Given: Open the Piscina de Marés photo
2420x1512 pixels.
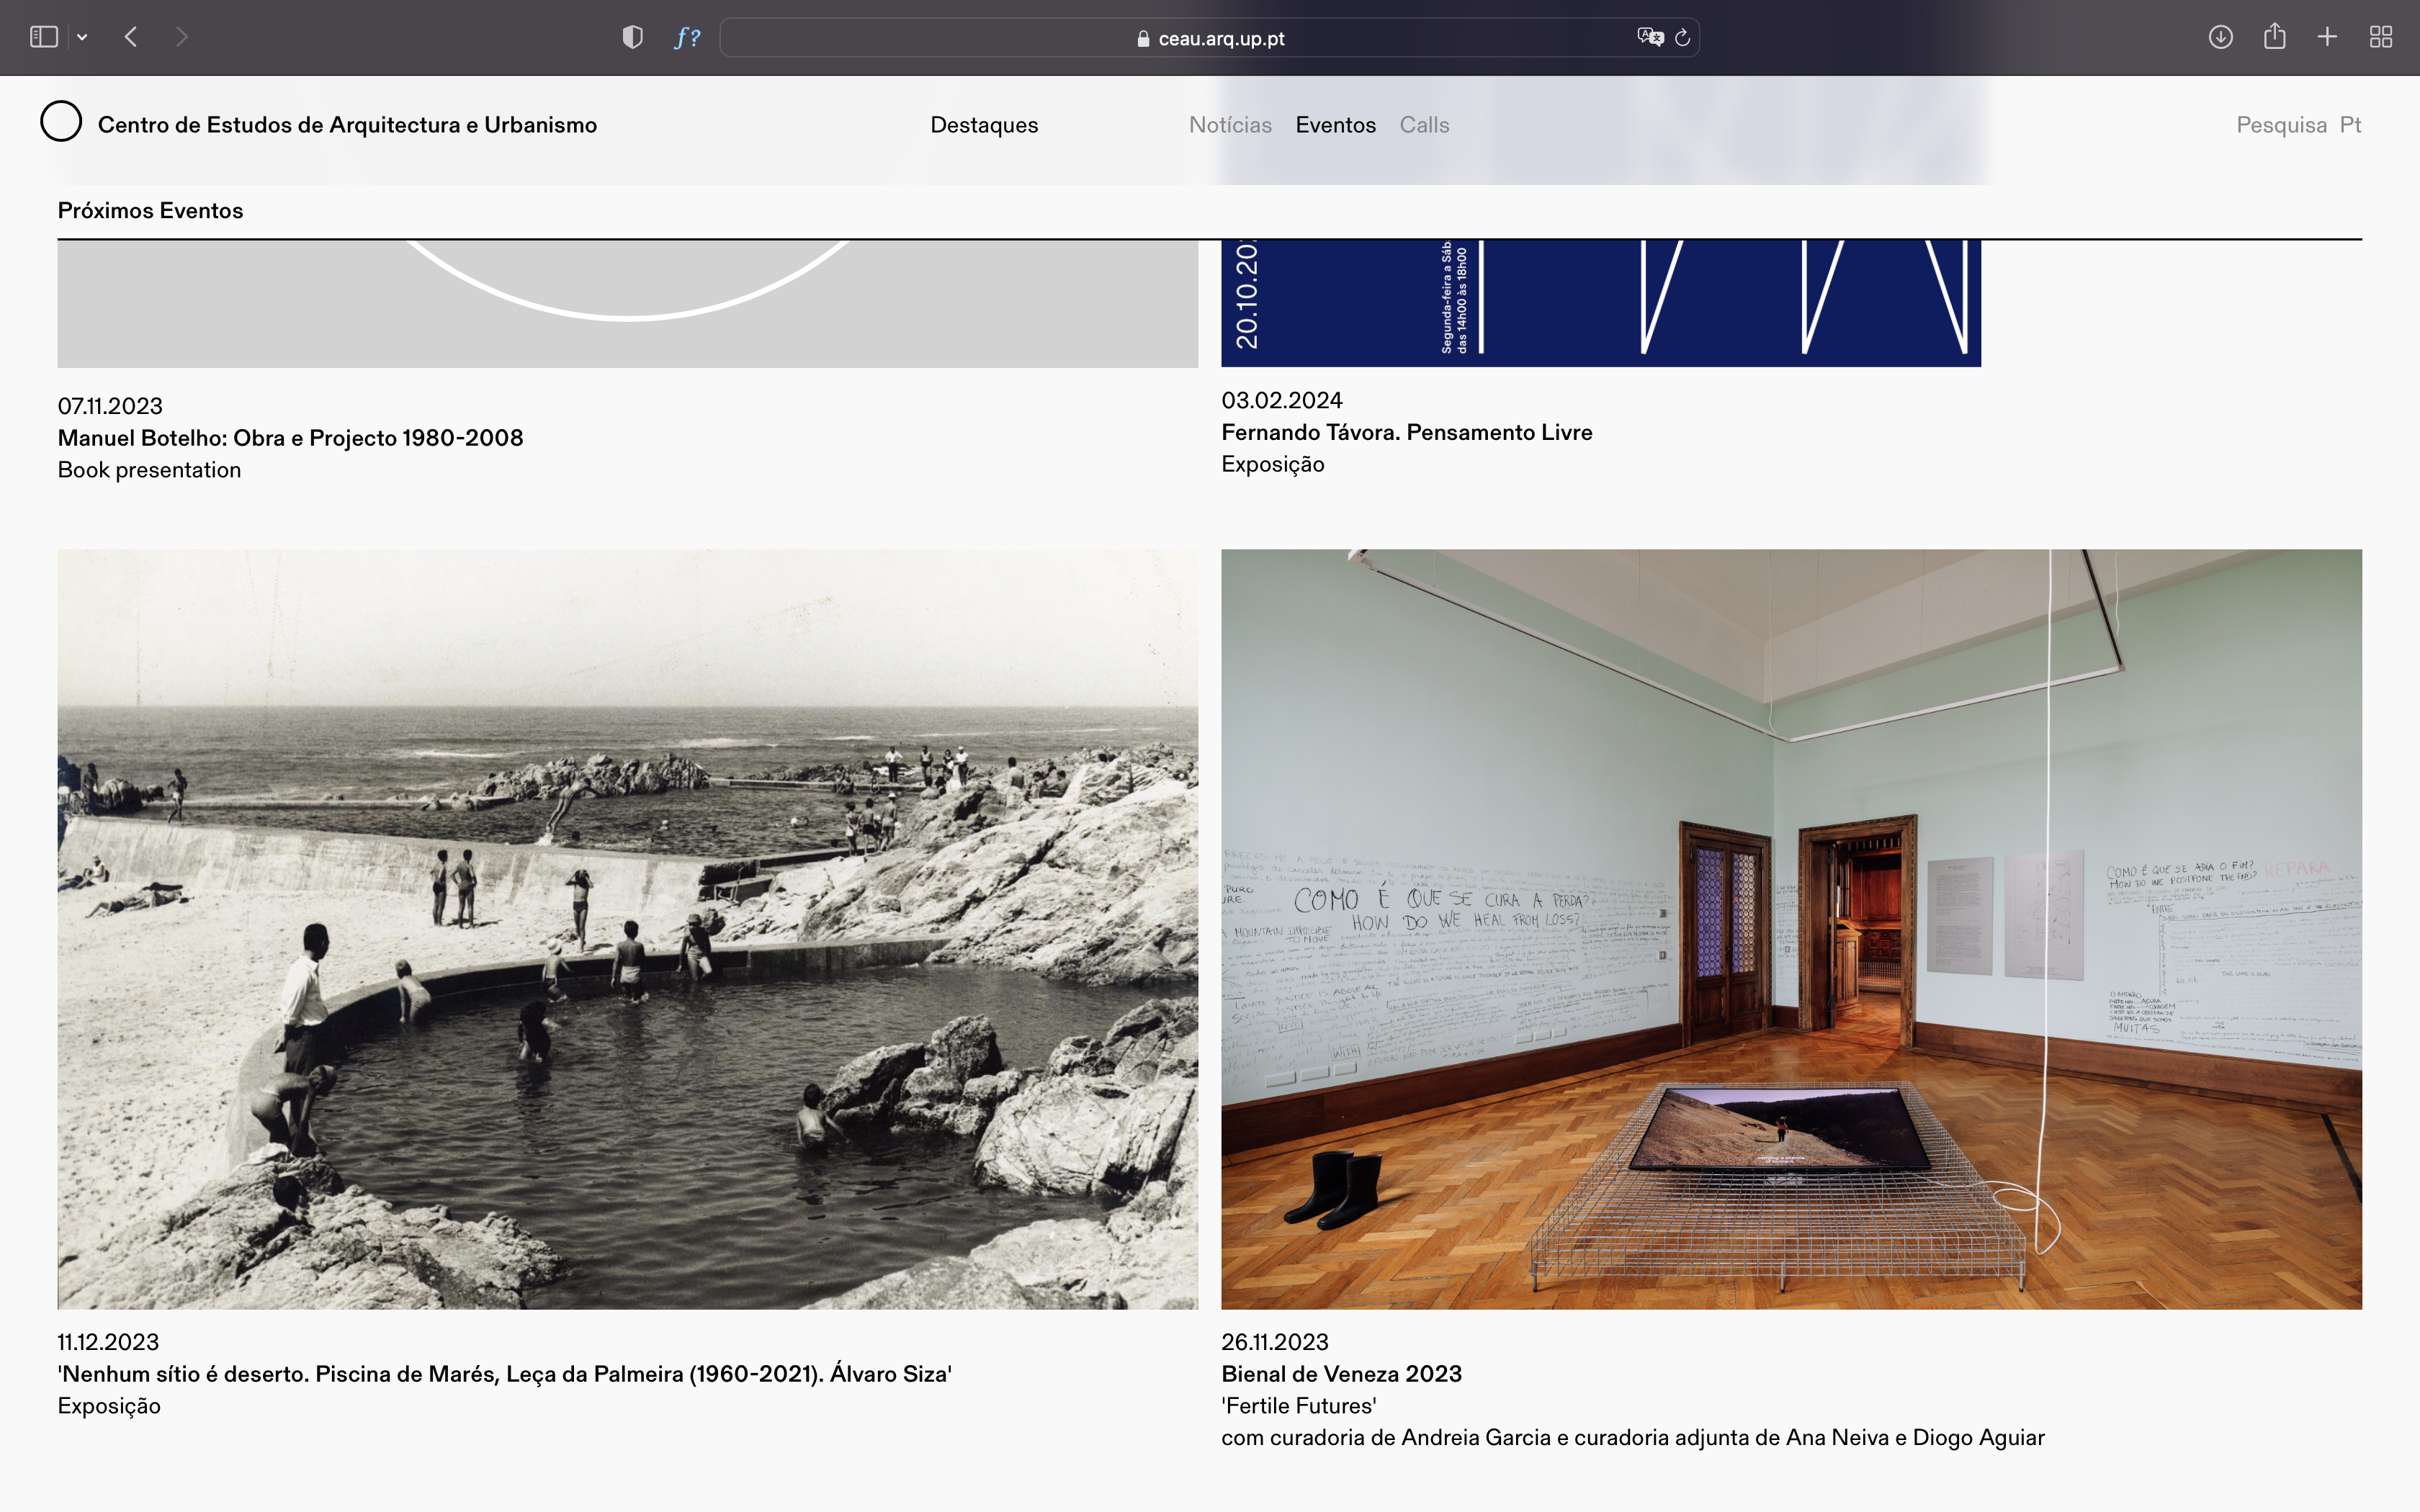Looking at the screenshot, I should (x=627, y=928).
